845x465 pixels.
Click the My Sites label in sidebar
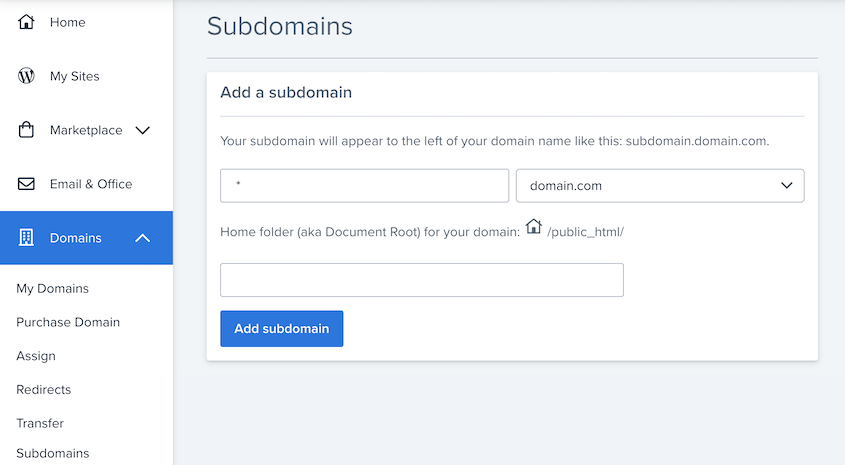[75, 77]
